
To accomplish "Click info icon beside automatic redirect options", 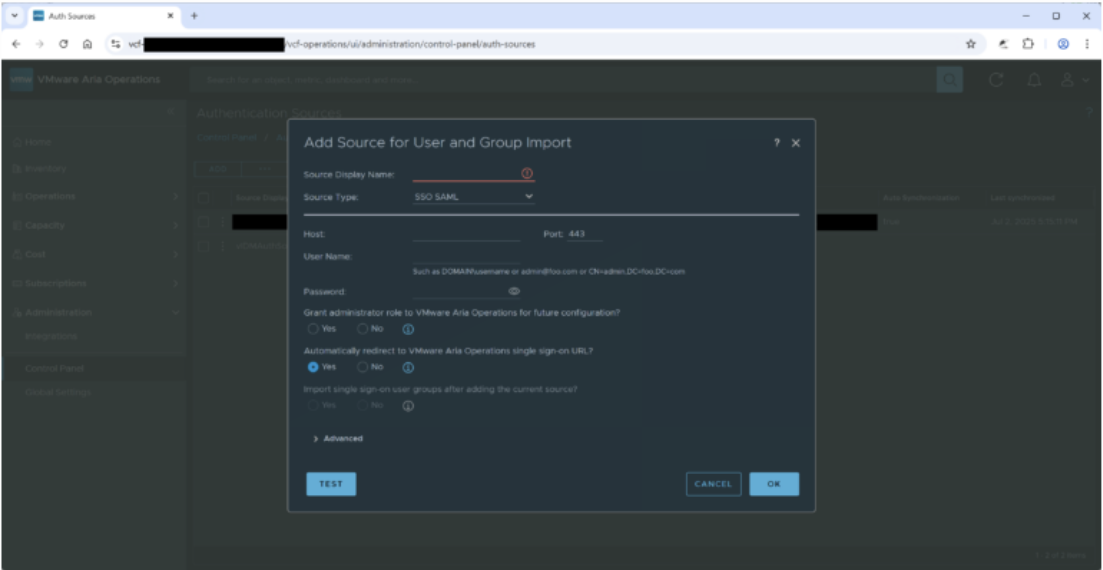I will pos(408,367).
